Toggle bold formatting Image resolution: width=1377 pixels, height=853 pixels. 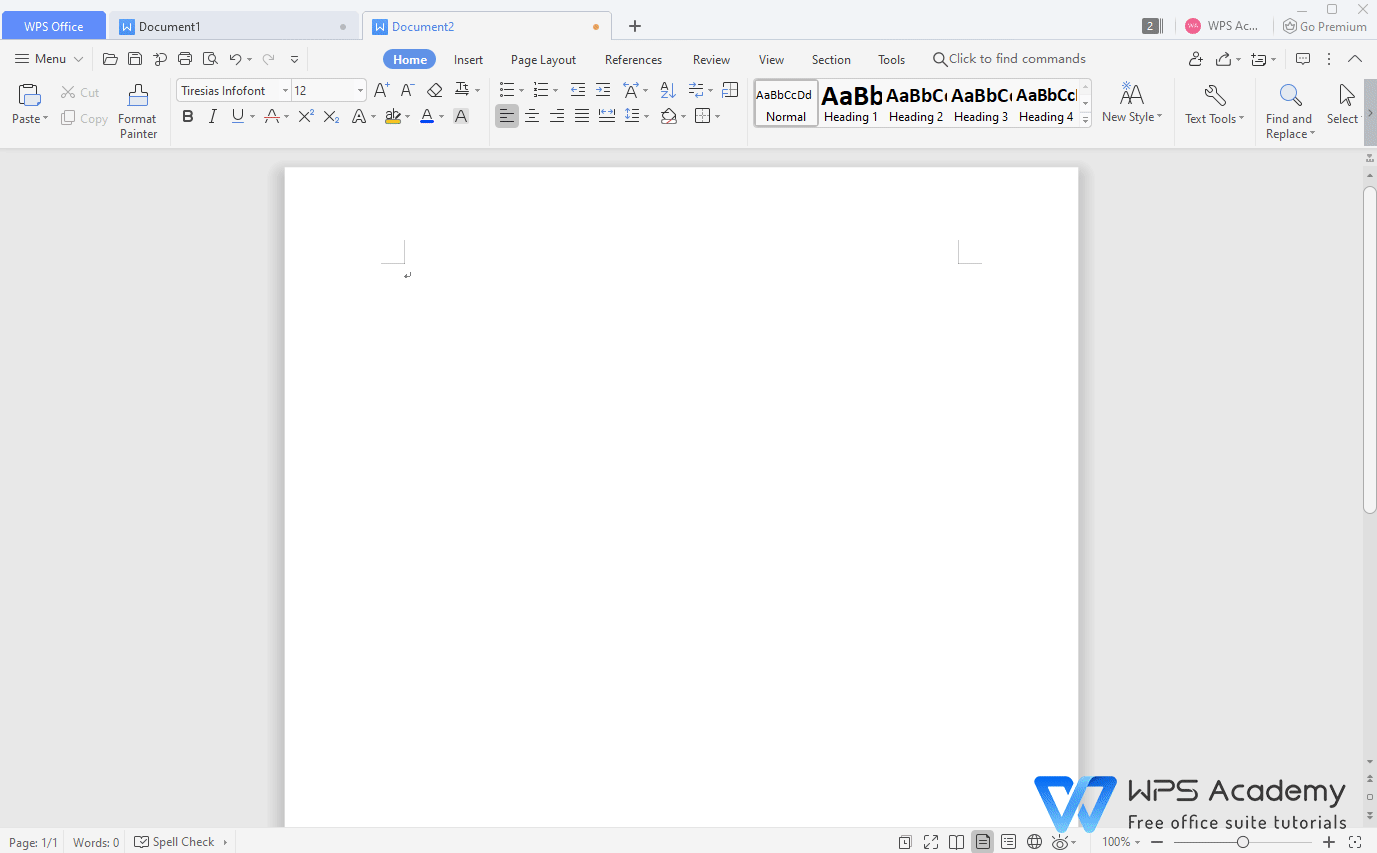[x=187, y=116]
